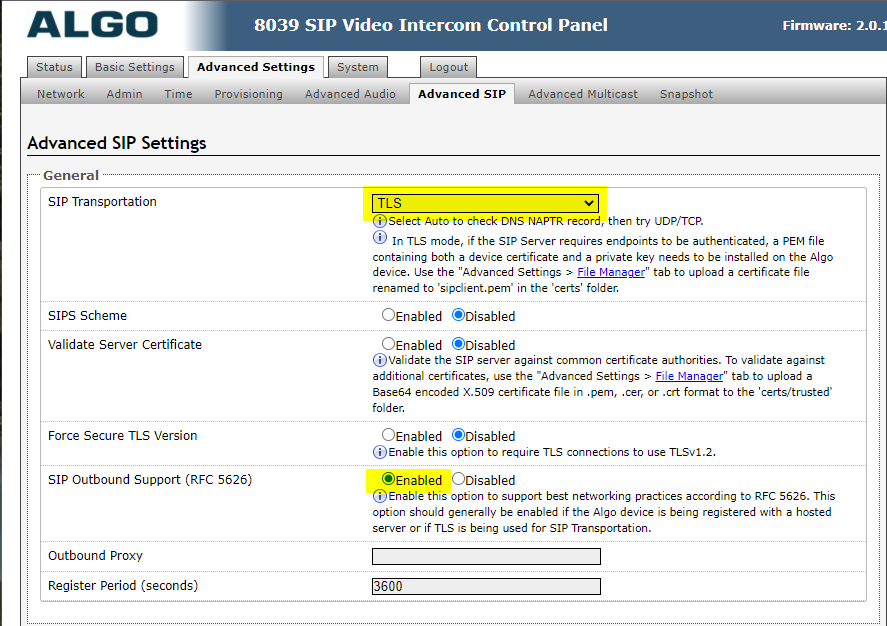
Task: Select Disabled for Force Secure TLS Version
Action: click(x=458, y=435)
